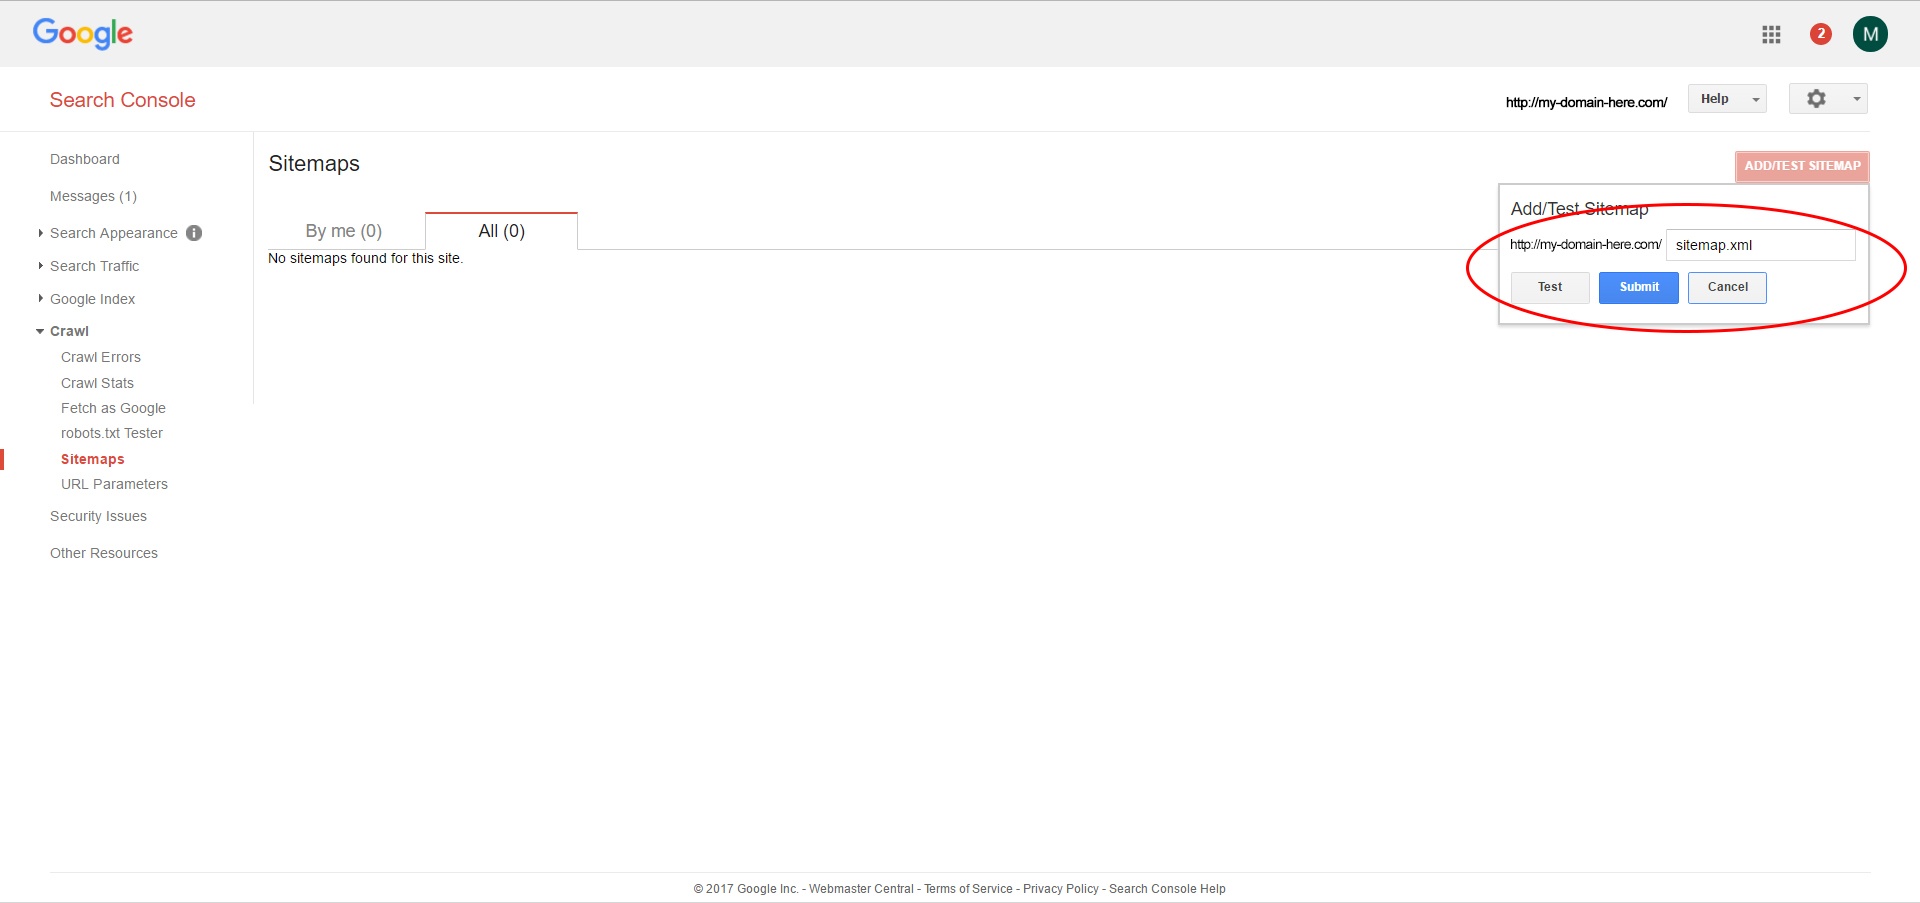Click the 'No sitemaps found for this site.' text
This screenshot has width=1920, height=903.
[366, 258]
